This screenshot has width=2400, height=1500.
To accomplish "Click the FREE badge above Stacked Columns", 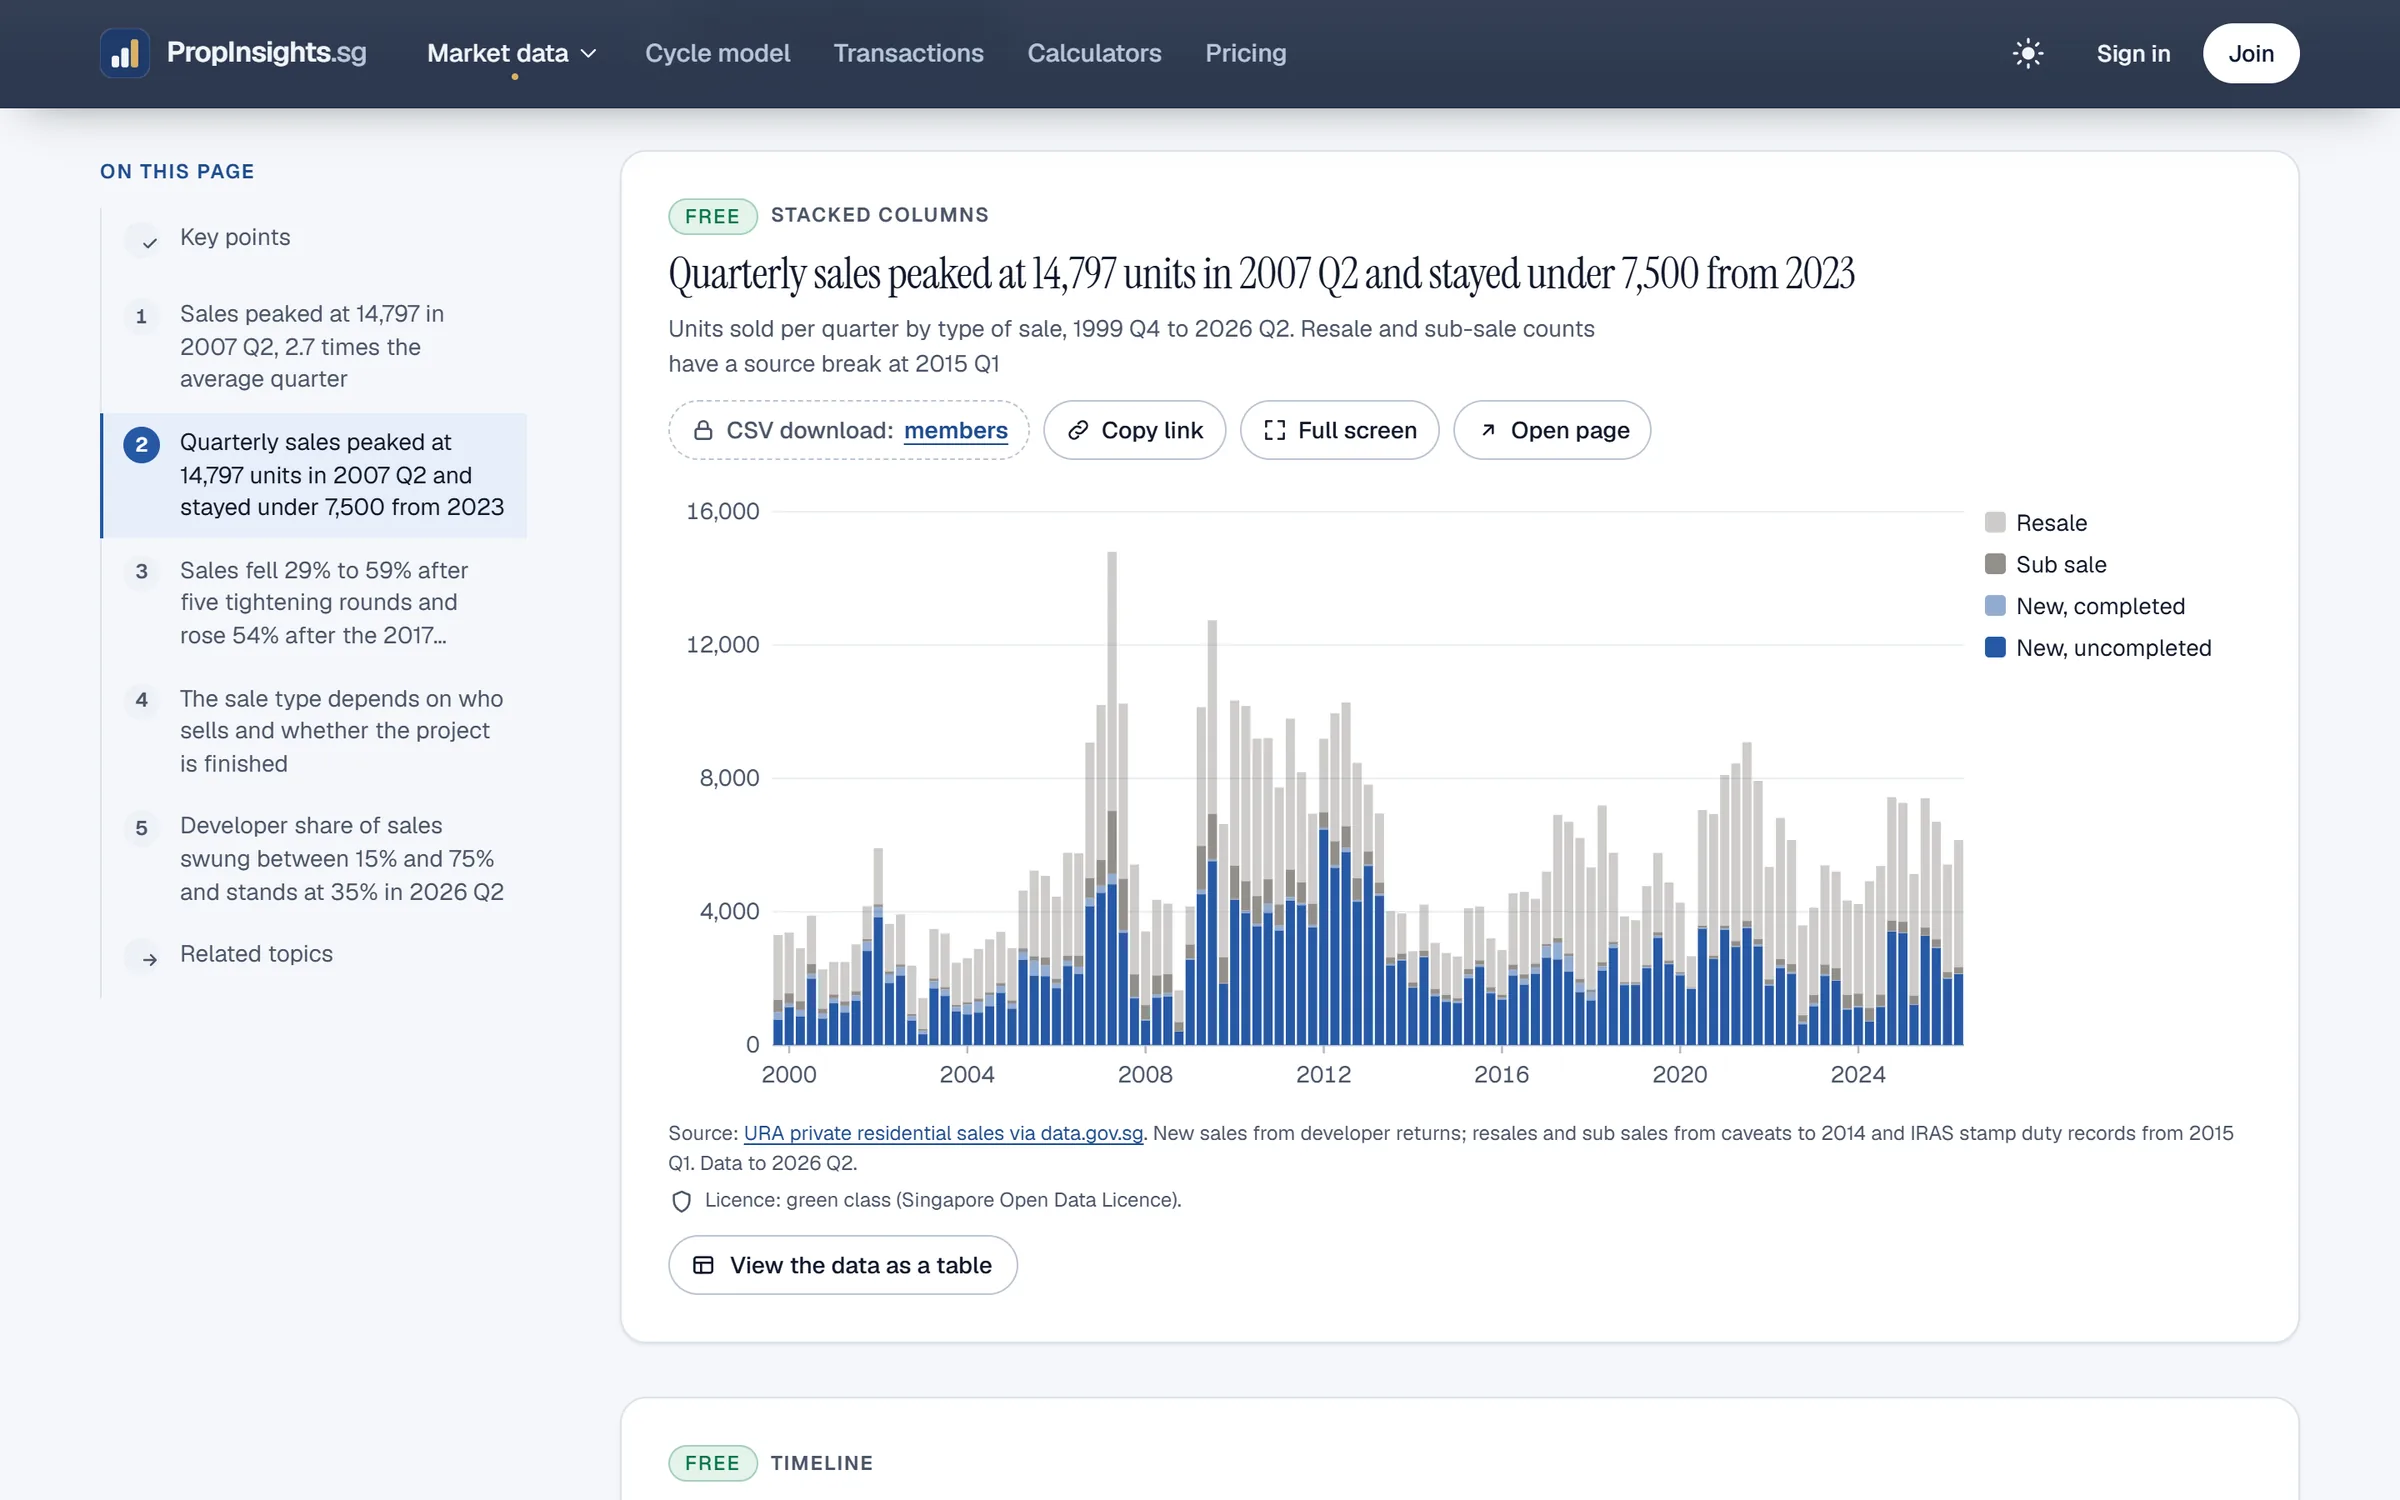I will (x=712, y=216).
